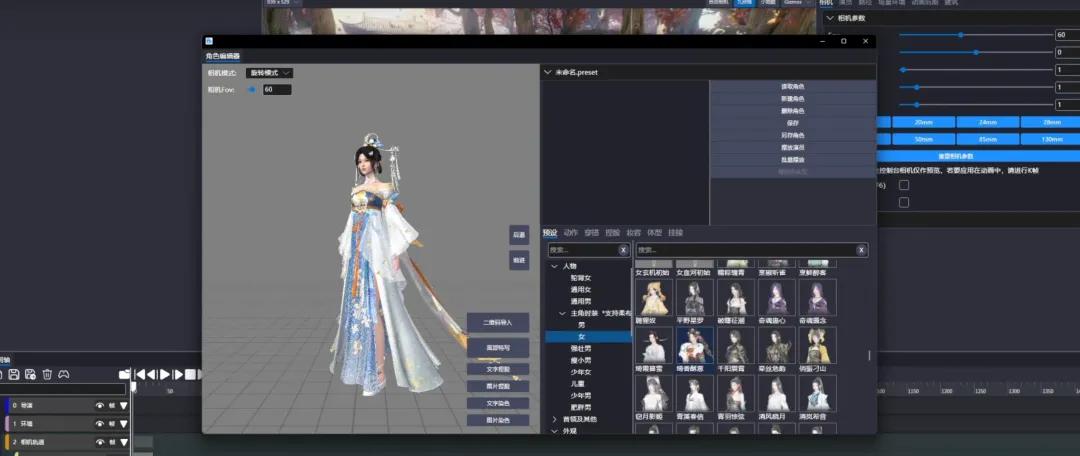Step back one frame in timeline
The height and width of the screenshot is (456, 1080).
click(x=152, y=374)
